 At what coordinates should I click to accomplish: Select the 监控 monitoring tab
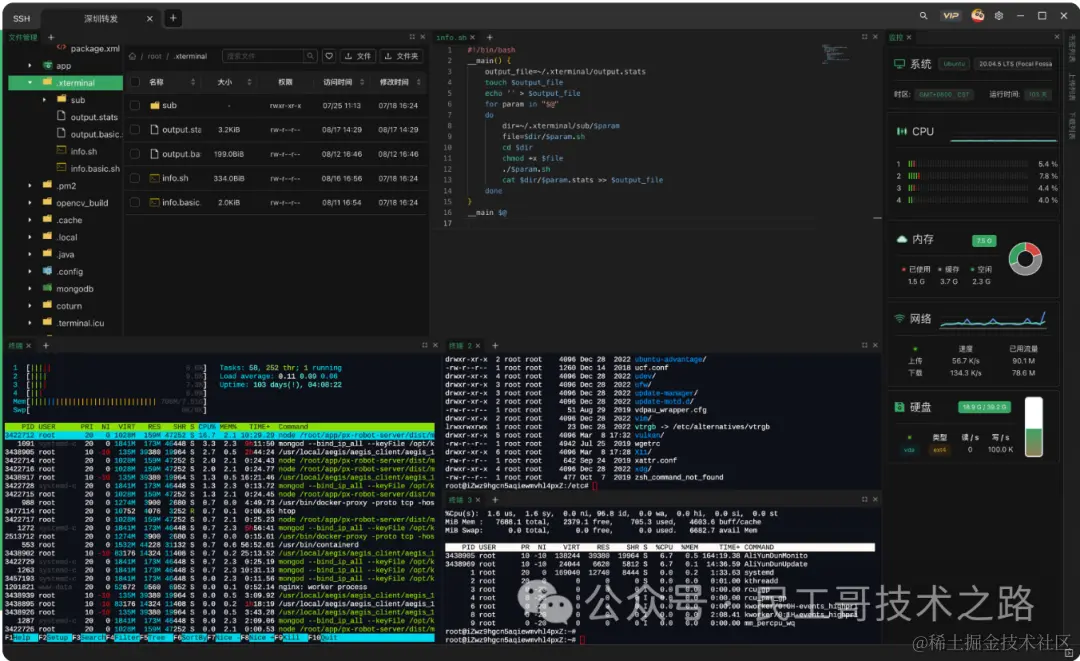click(x=895, y=37)
